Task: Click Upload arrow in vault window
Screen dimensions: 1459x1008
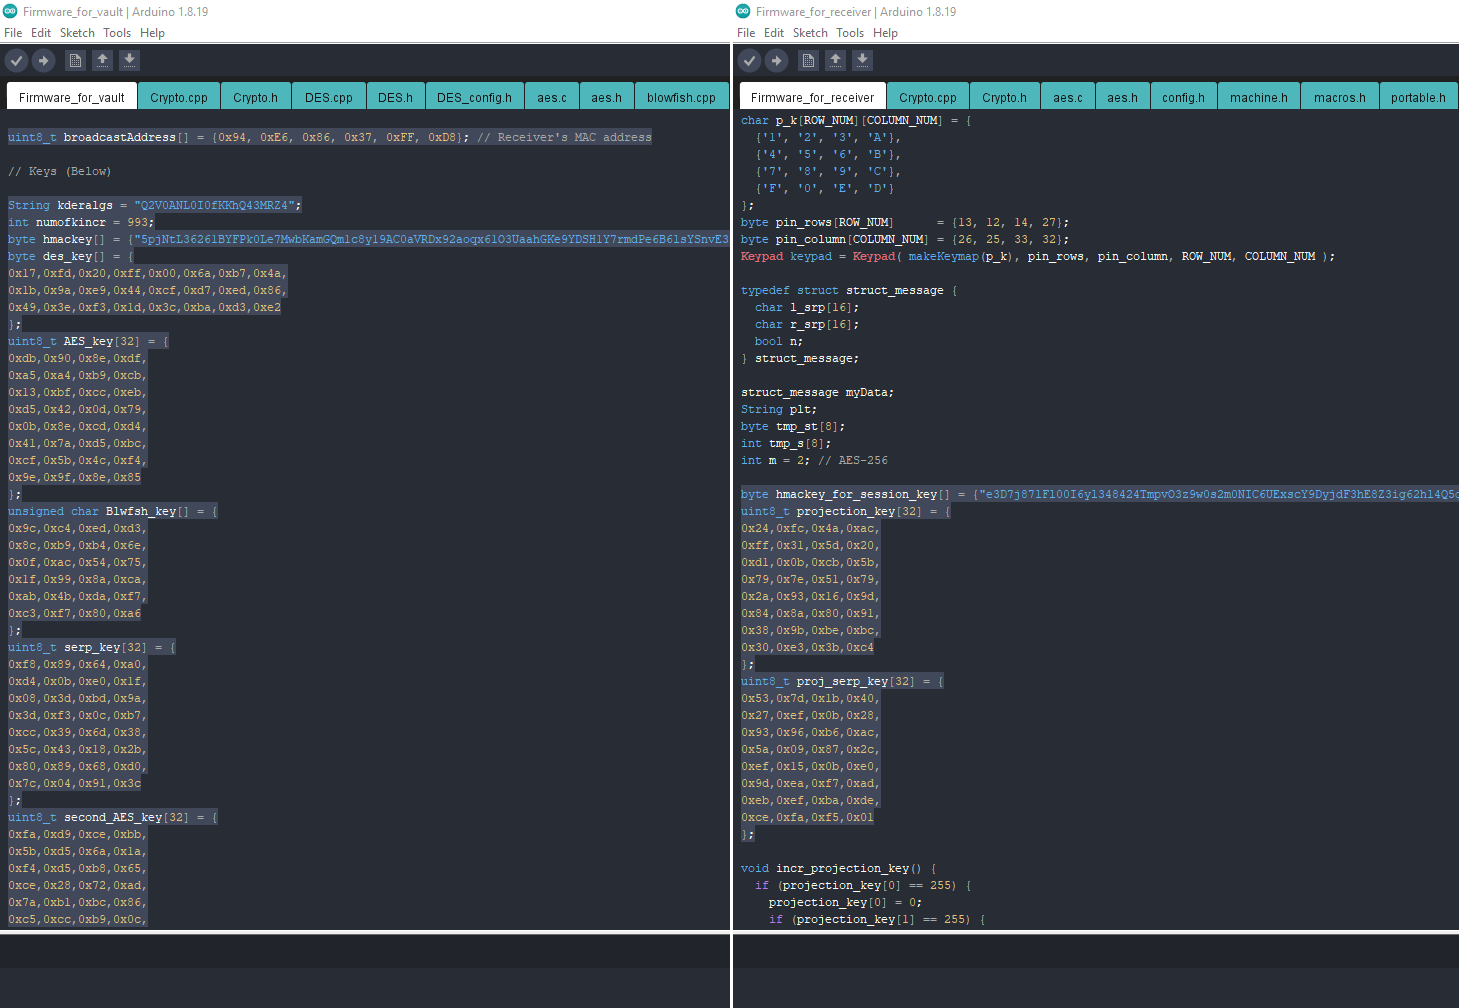Action: (x=44, y=61)
